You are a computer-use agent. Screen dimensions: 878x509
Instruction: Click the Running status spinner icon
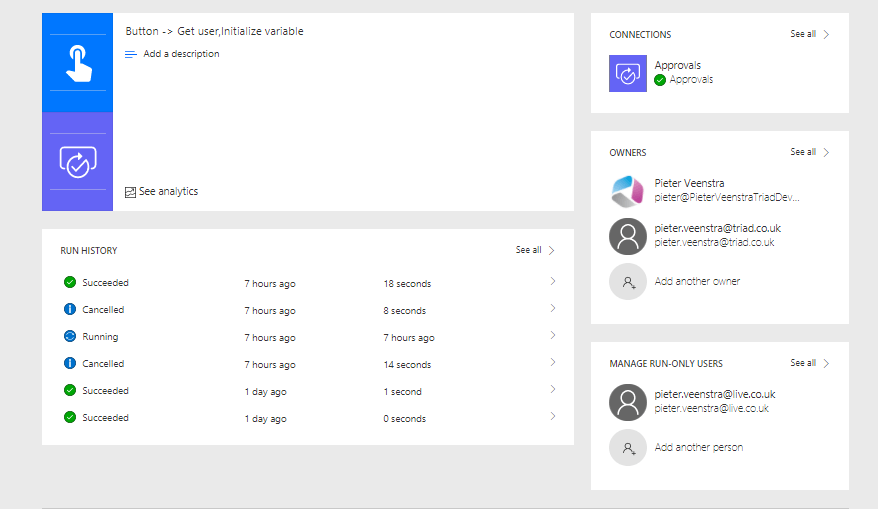pyautogui.click(x=70, y=336)
